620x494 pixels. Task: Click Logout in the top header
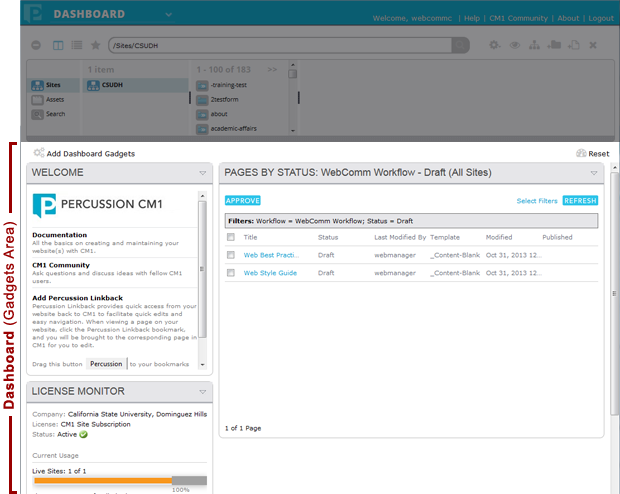[x=601, y=18]
